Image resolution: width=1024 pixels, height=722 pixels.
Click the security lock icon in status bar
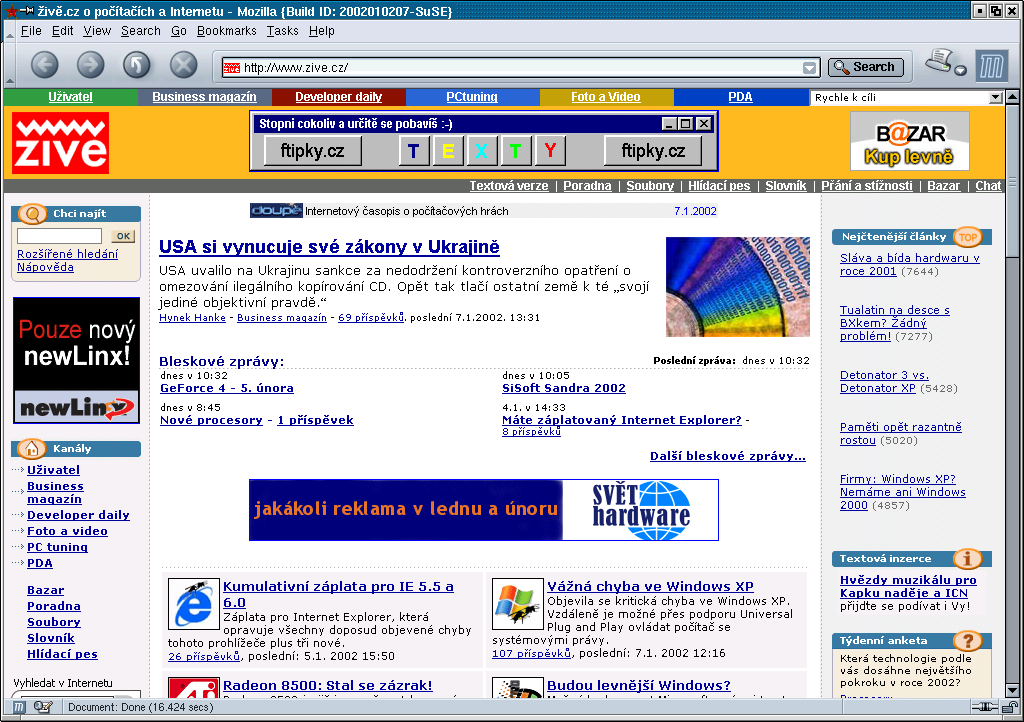pyautogui.click(x=1011, y=707)
